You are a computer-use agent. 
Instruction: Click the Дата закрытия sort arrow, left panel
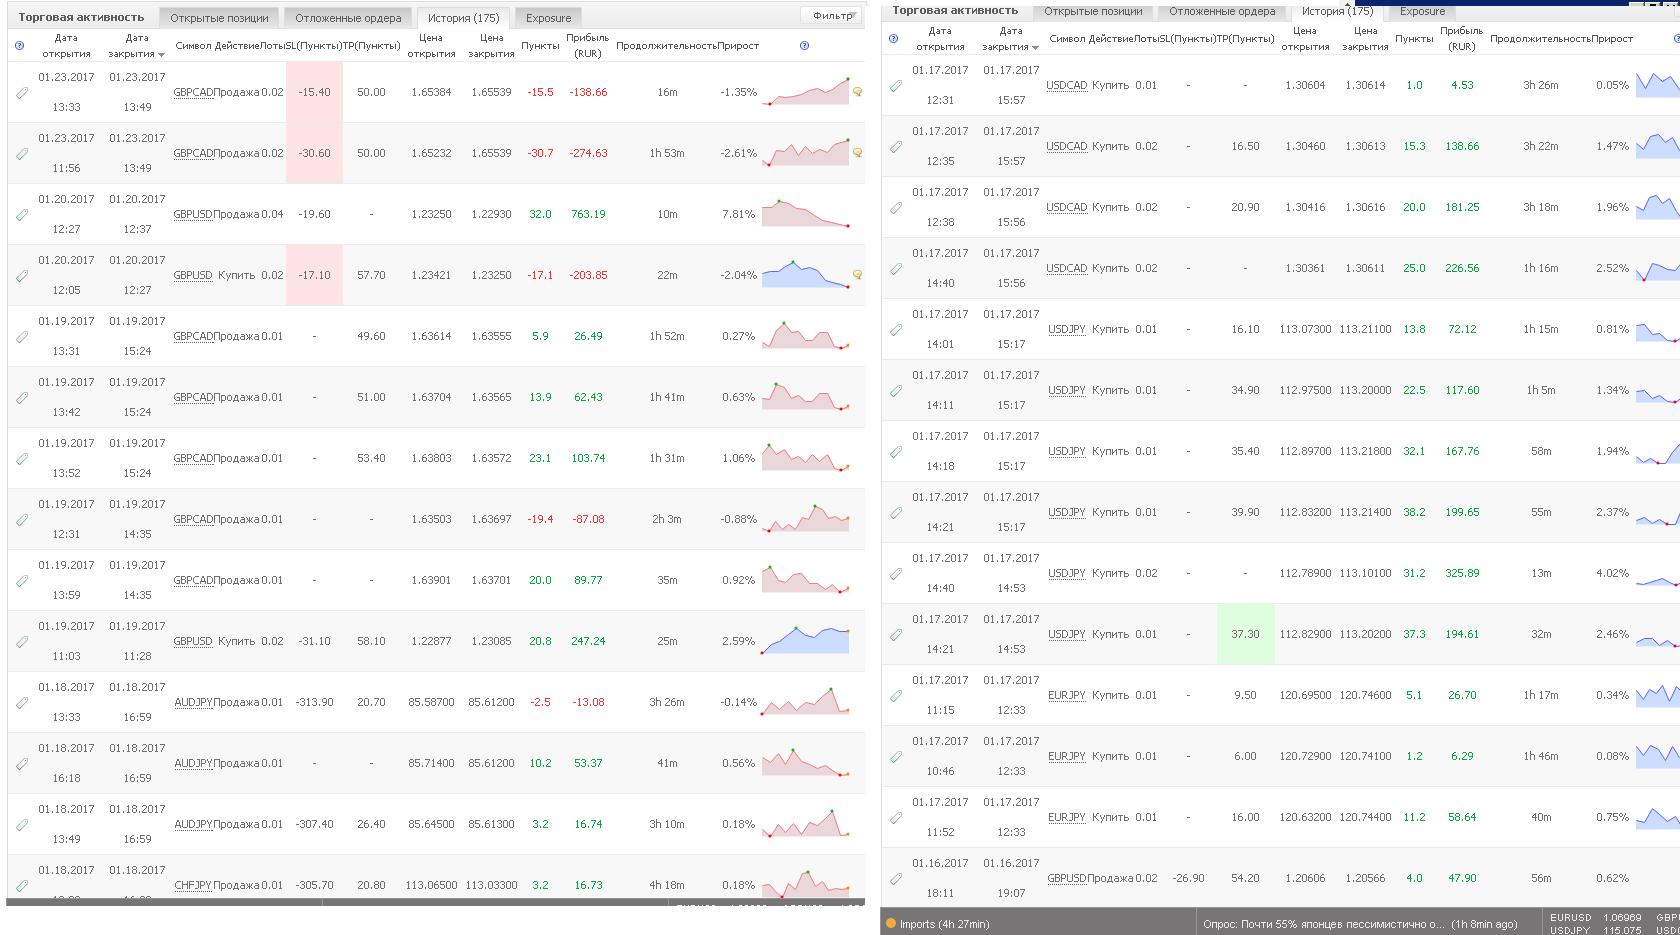click(x=161, y=55)
